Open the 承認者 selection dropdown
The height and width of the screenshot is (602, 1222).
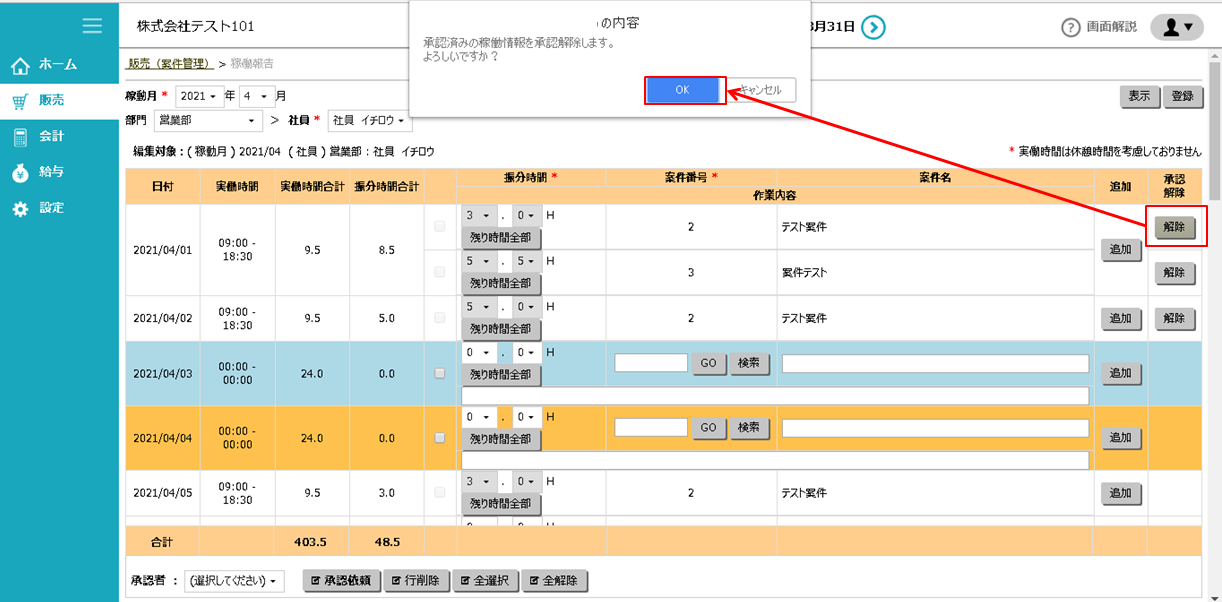click(235, 581)
